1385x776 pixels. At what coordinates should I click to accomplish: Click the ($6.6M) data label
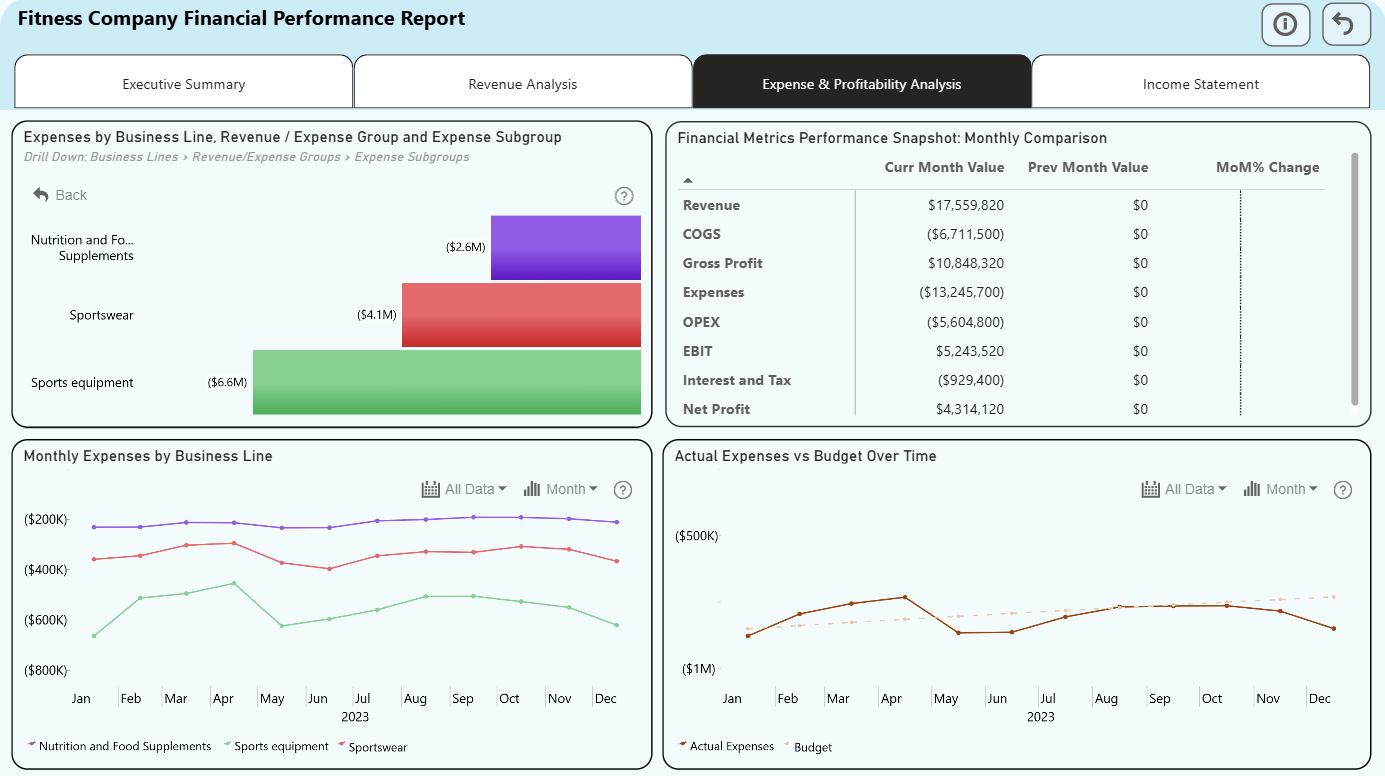point(228,382)
